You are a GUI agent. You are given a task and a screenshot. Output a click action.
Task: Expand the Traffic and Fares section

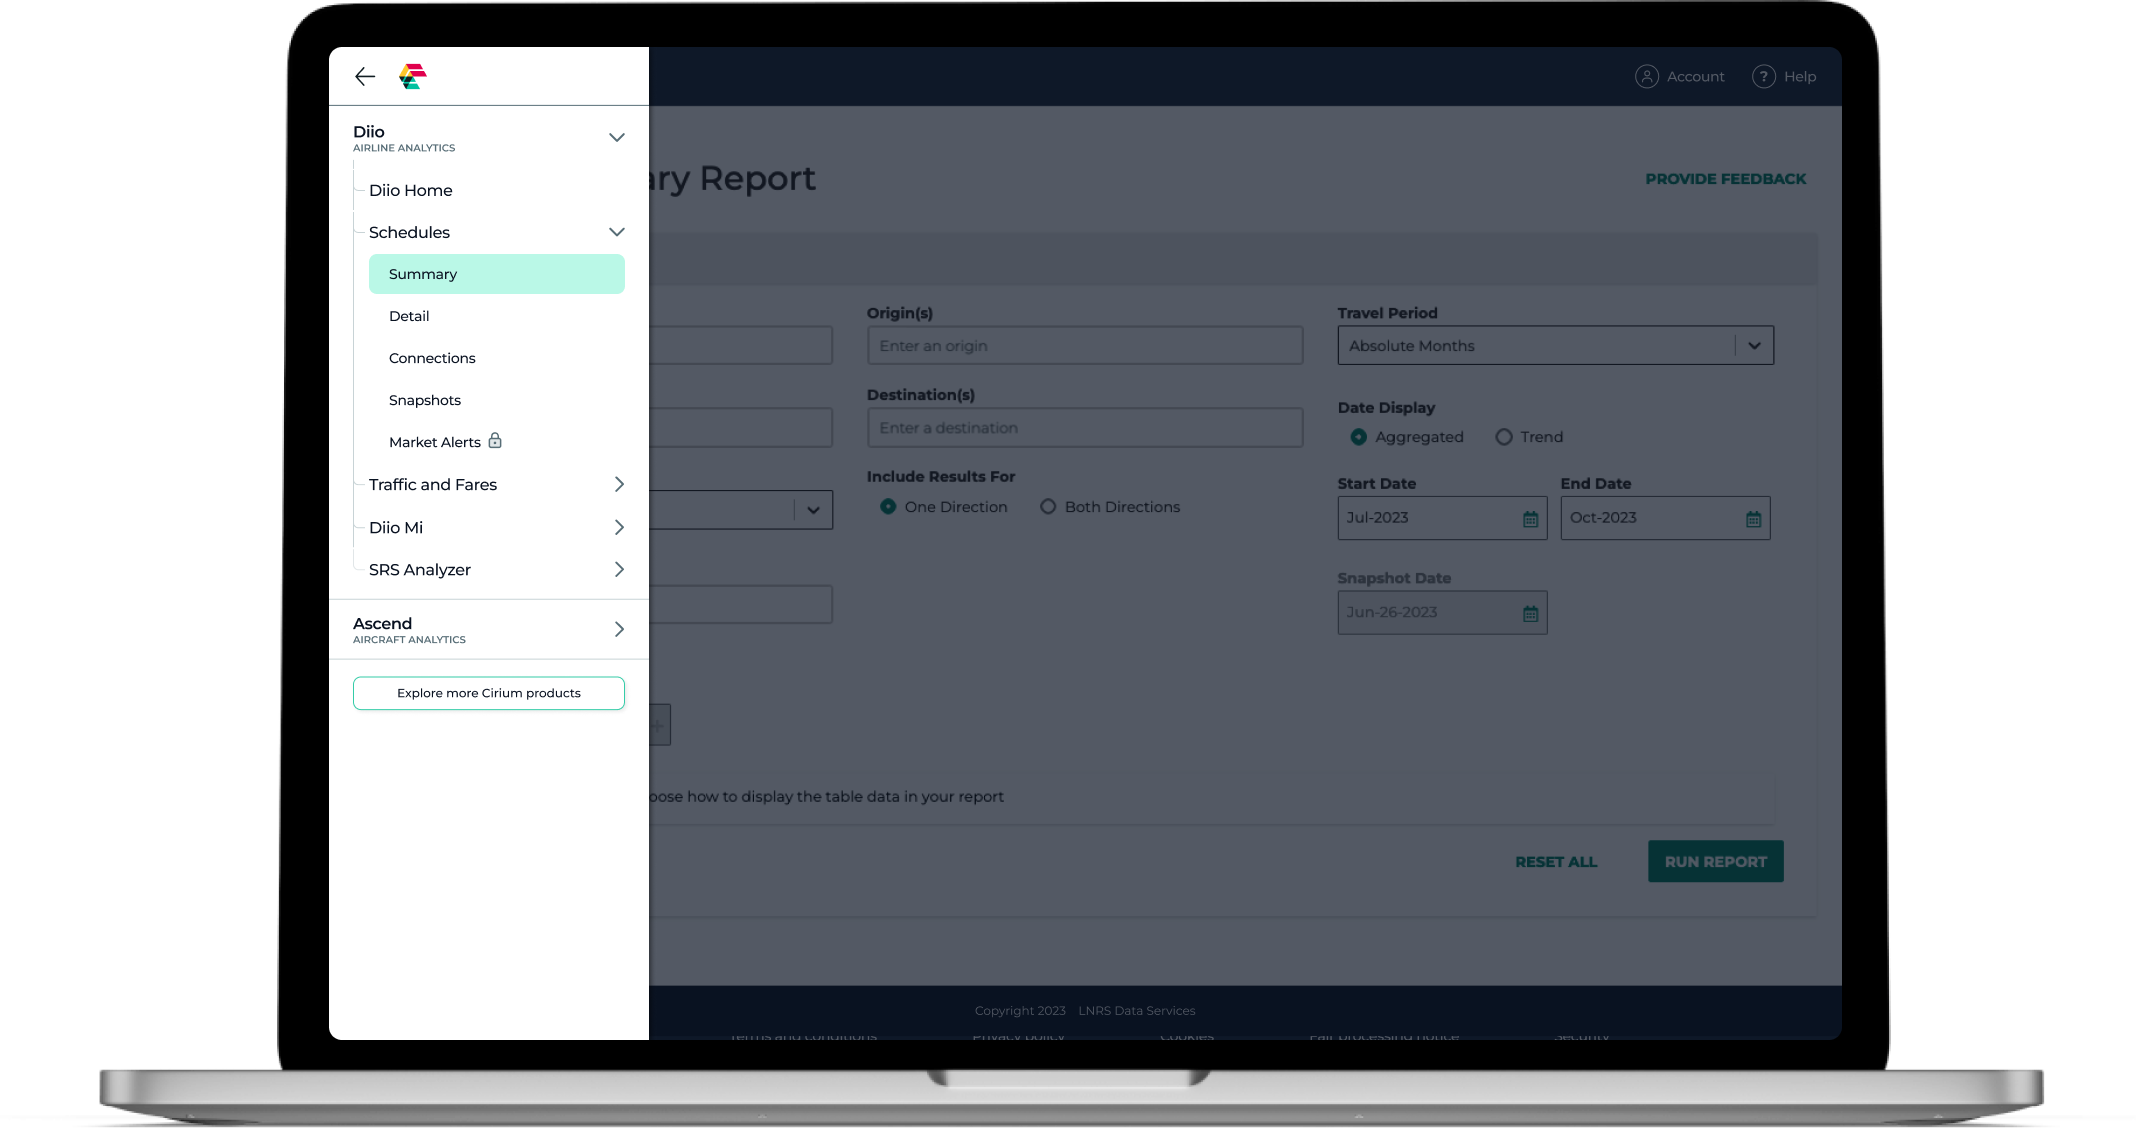click(x=618, y=485)
